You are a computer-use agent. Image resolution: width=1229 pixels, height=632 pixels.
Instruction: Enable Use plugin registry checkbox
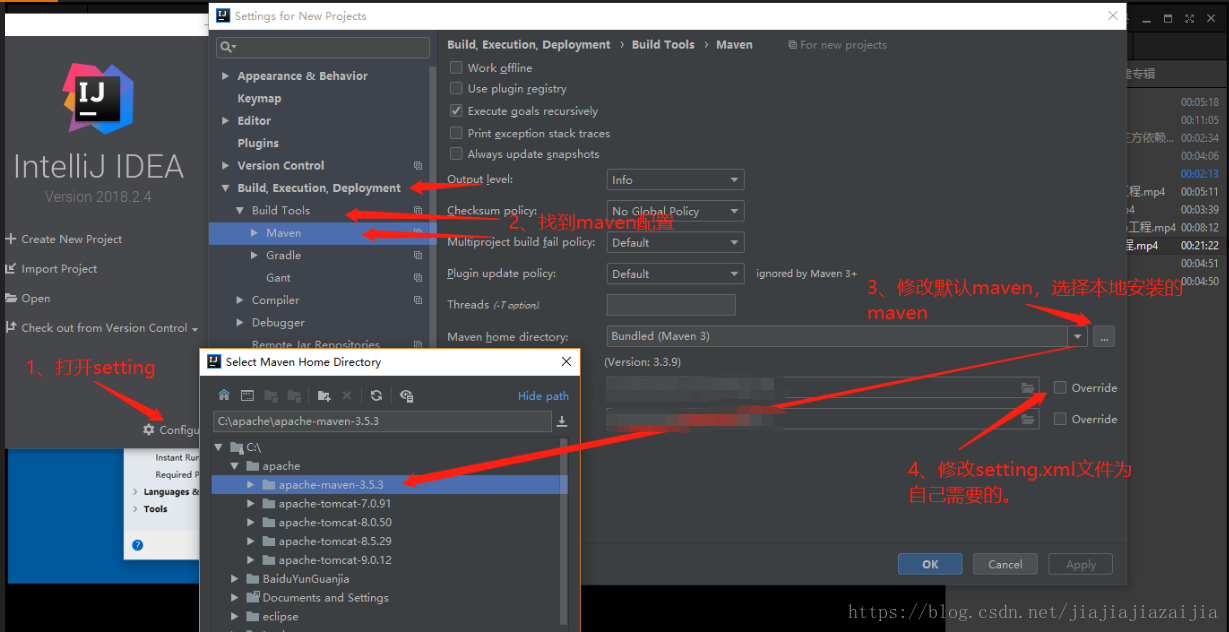(456, 89)
